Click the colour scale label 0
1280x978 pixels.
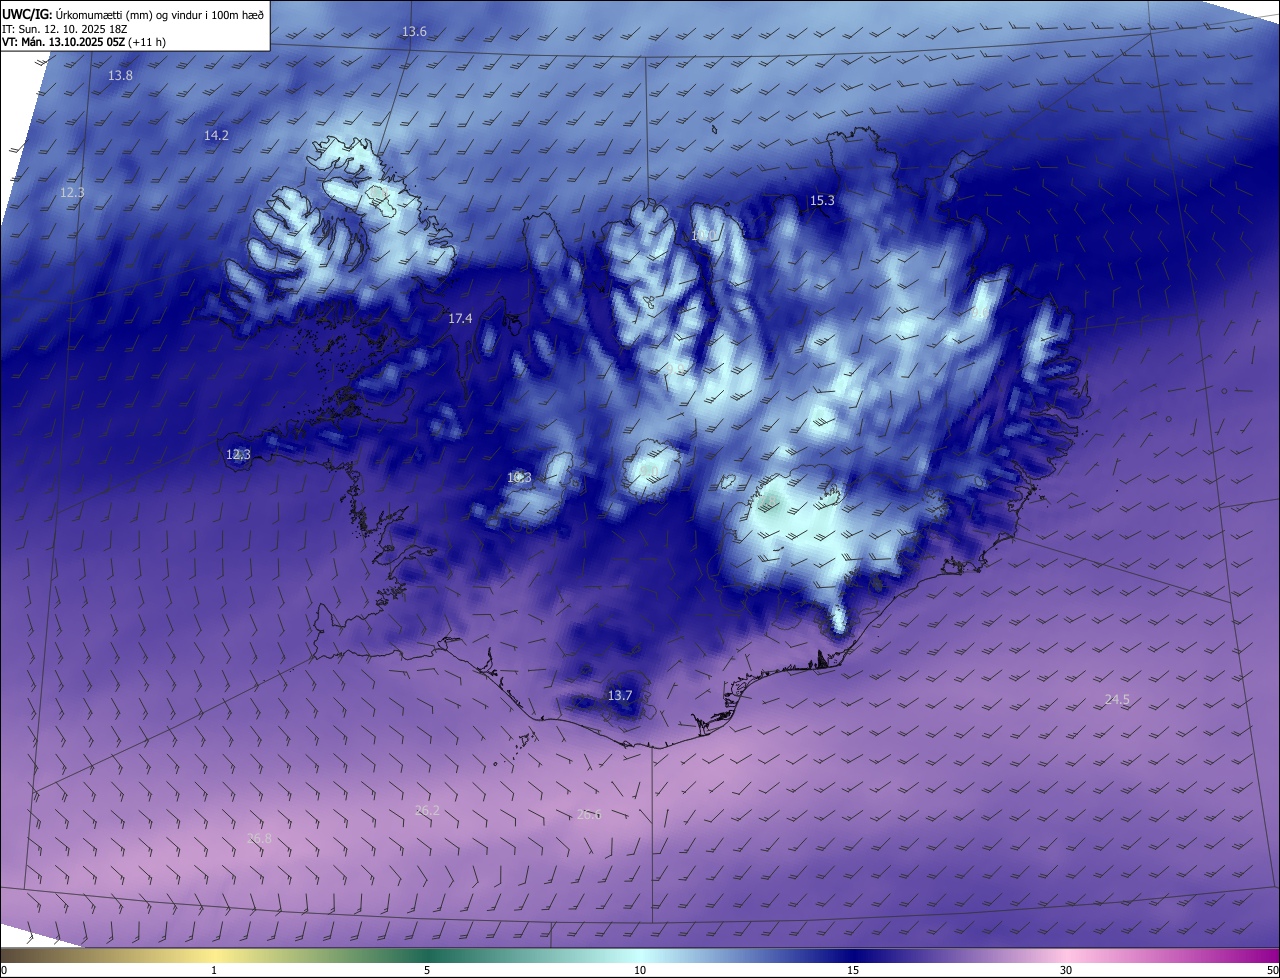click(3, 970)
